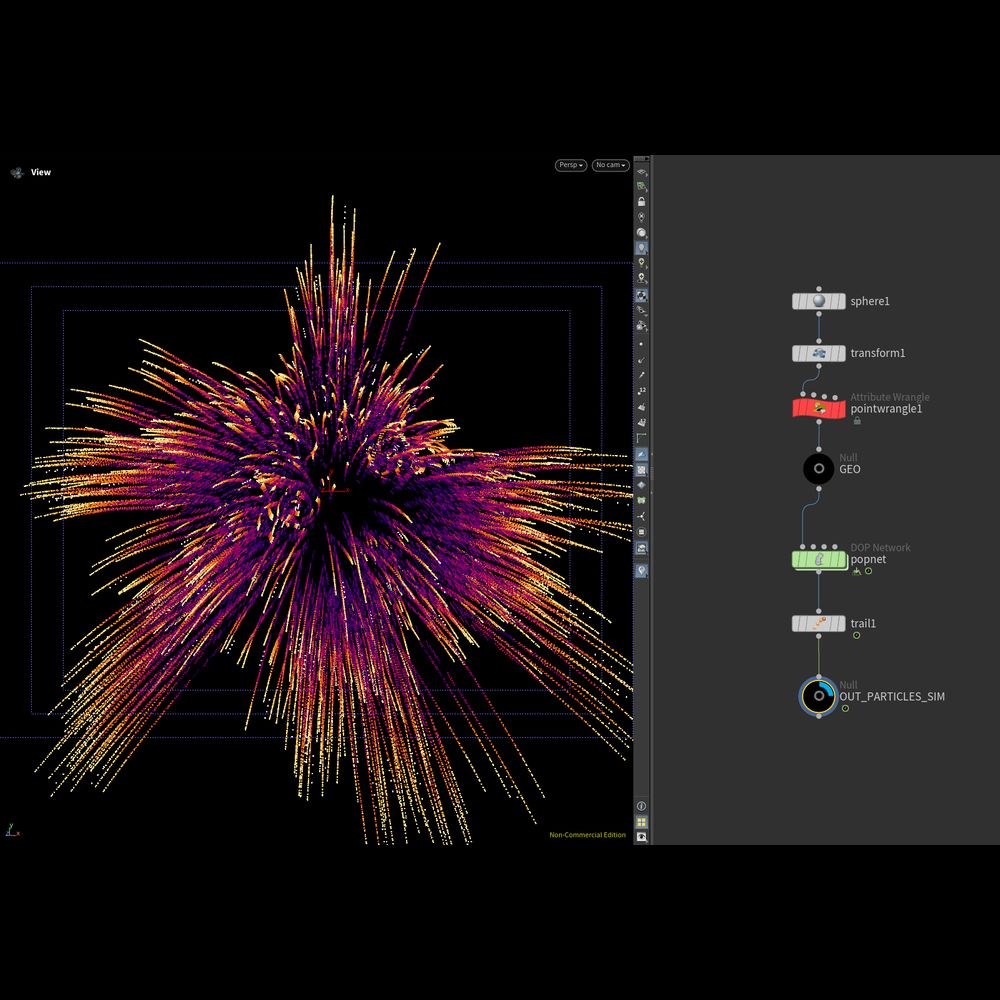The image size is (1000, 1000).
Task: Toggle the yellow viewport layout grid button
Action: 641,822
